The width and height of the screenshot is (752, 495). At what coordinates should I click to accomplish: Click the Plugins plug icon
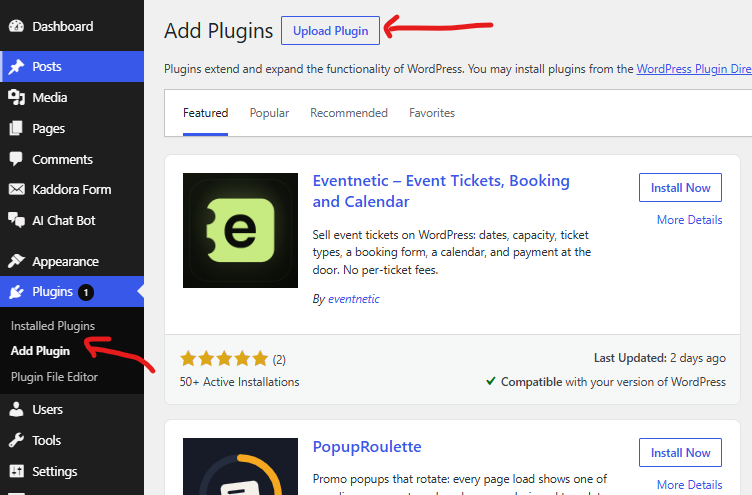(x=16, y=292)
